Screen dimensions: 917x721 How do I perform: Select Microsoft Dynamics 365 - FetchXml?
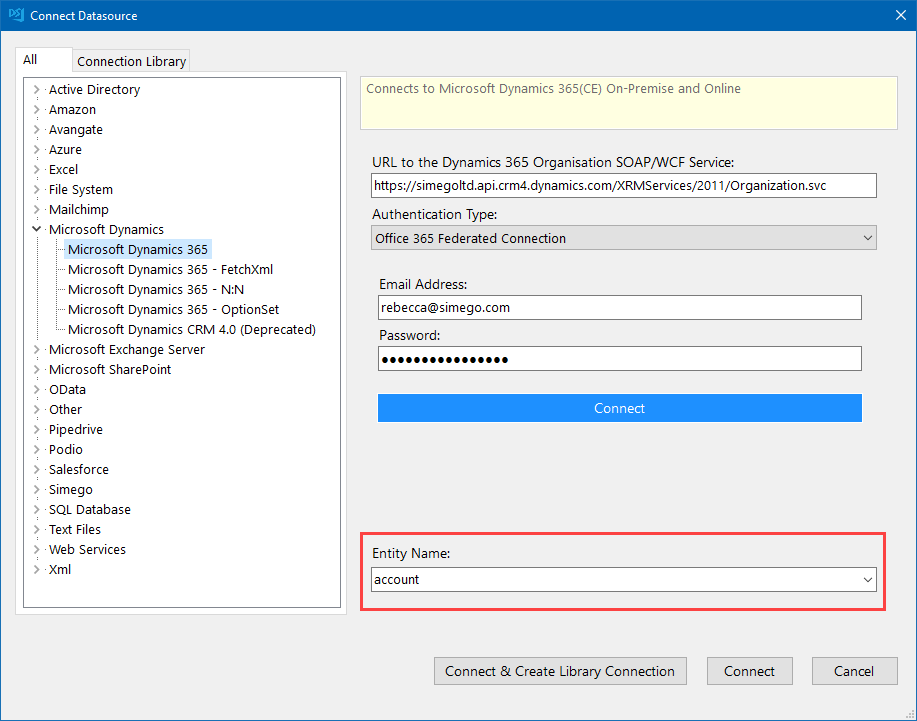(170, 270)
